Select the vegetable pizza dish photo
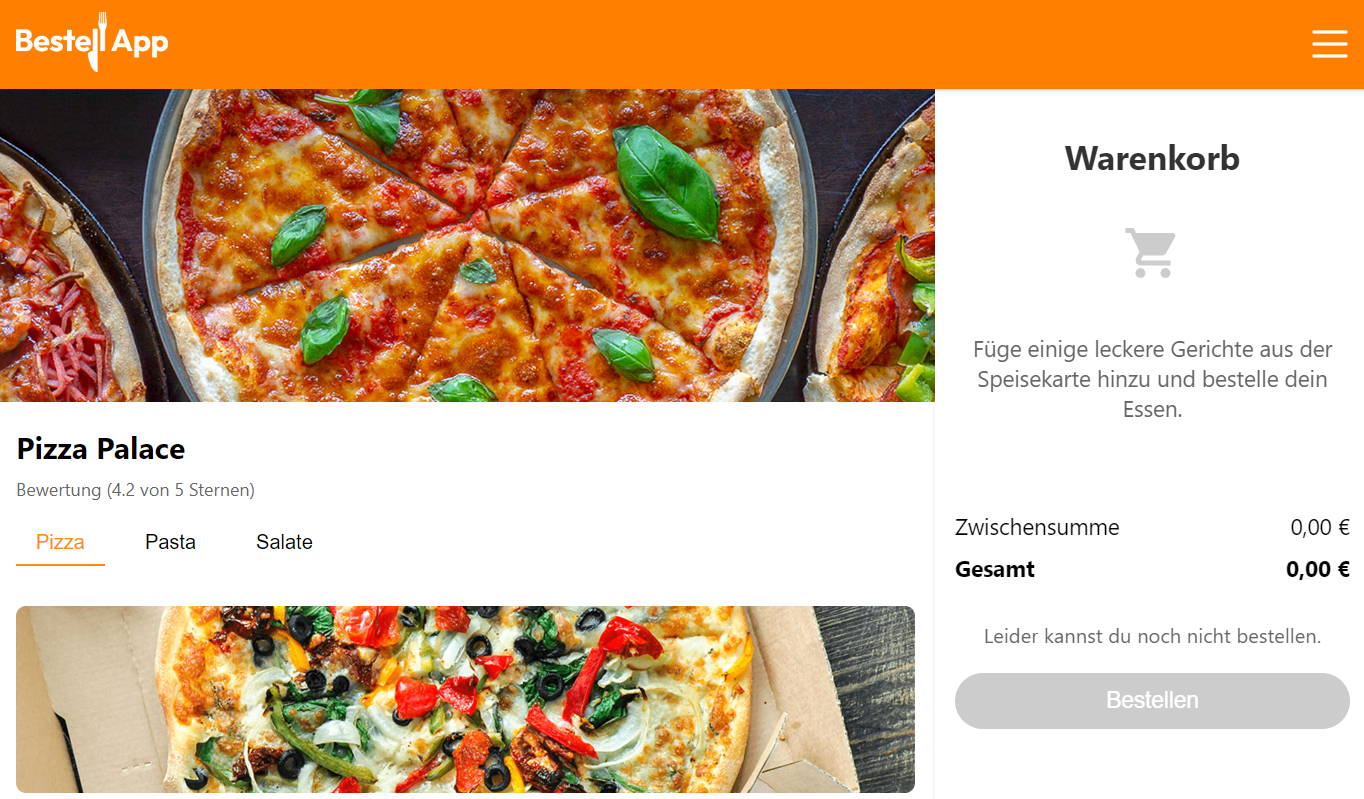This screenshot has height=799, width=1364. pos(465,699)
